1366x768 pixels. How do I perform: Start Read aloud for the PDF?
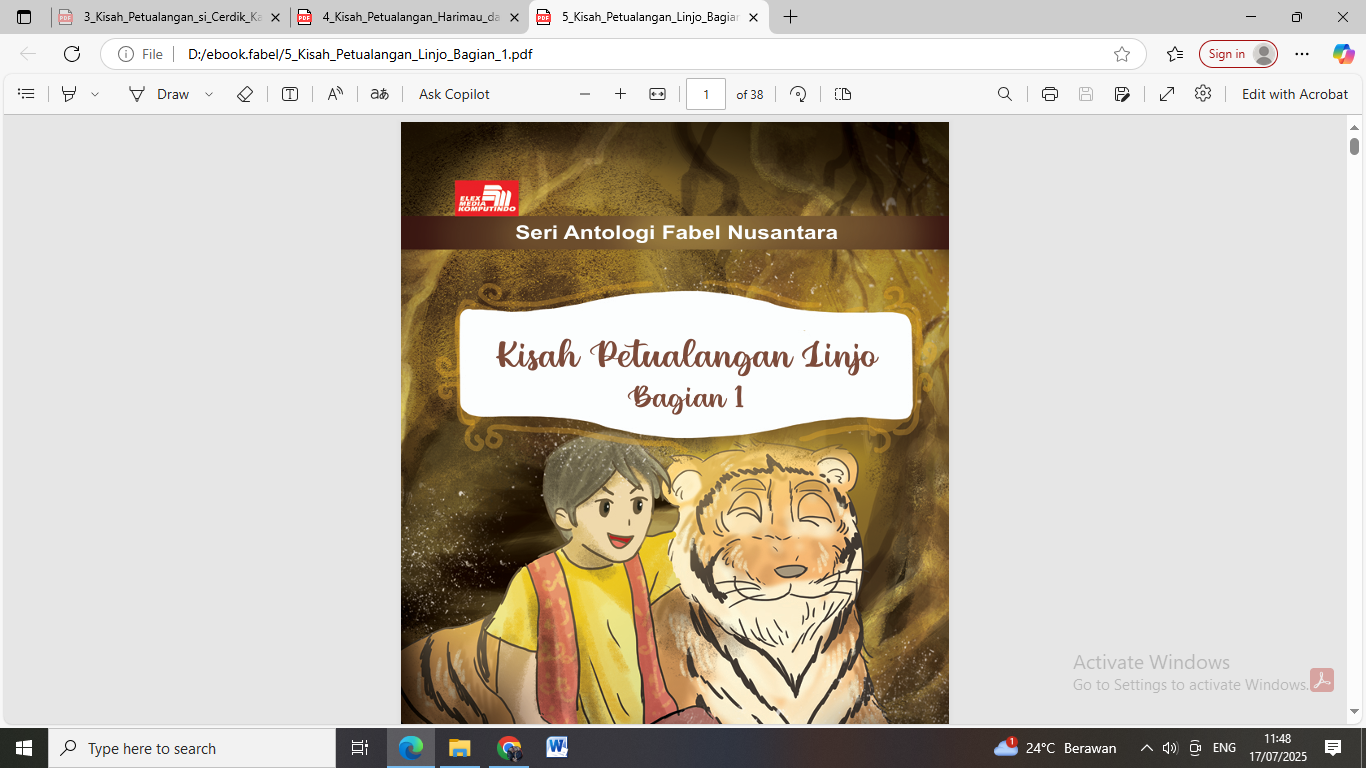(334, 93)
